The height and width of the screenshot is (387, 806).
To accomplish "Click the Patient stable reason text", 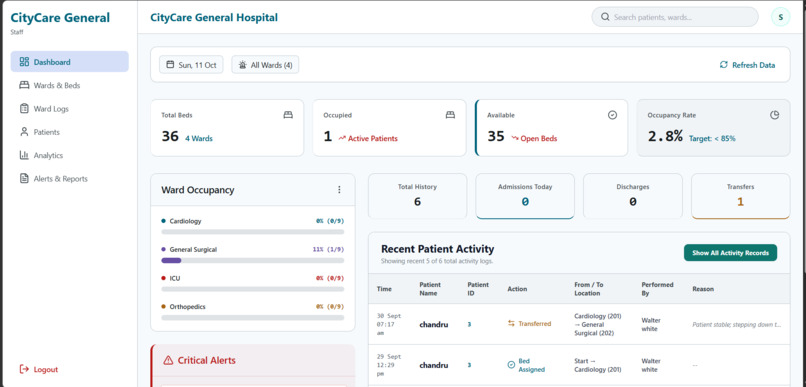I will [x=737, y=324].
